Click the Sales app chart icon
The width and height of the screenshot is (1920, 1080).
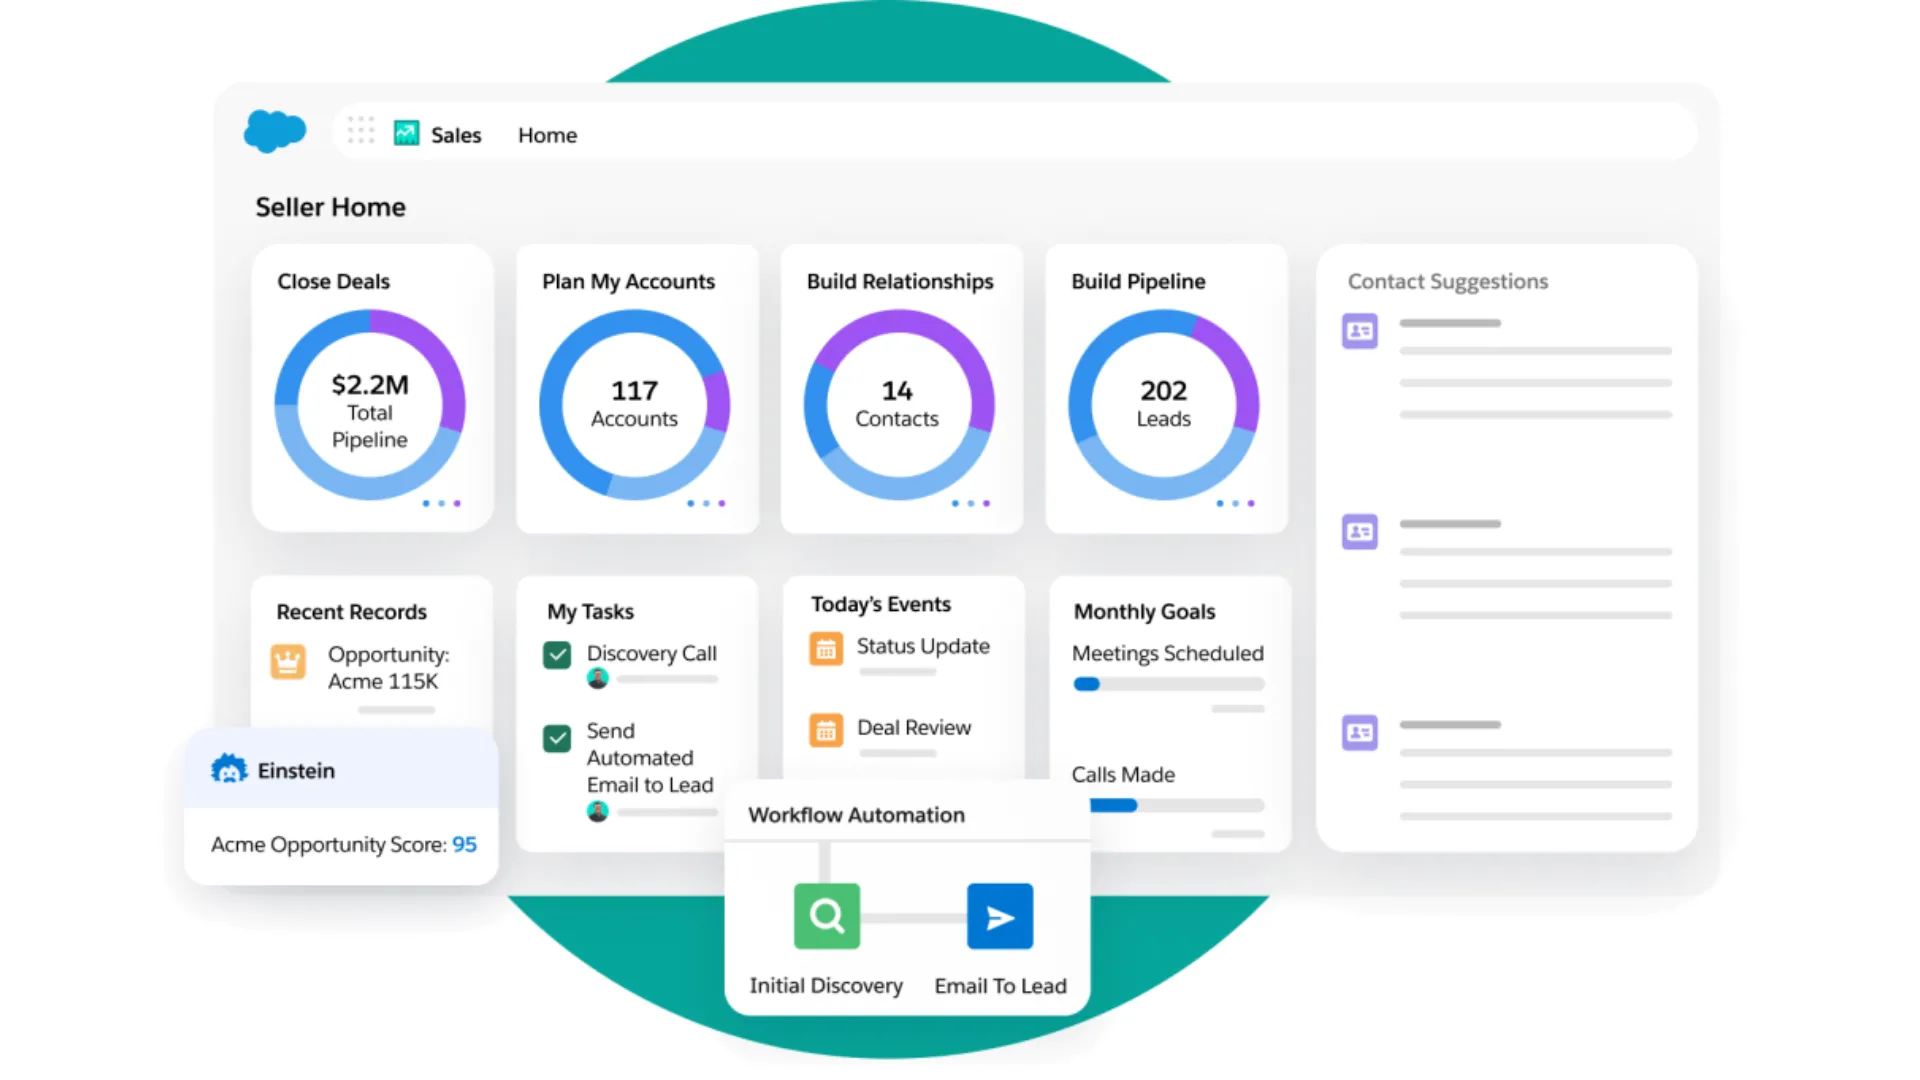[406, 133]
